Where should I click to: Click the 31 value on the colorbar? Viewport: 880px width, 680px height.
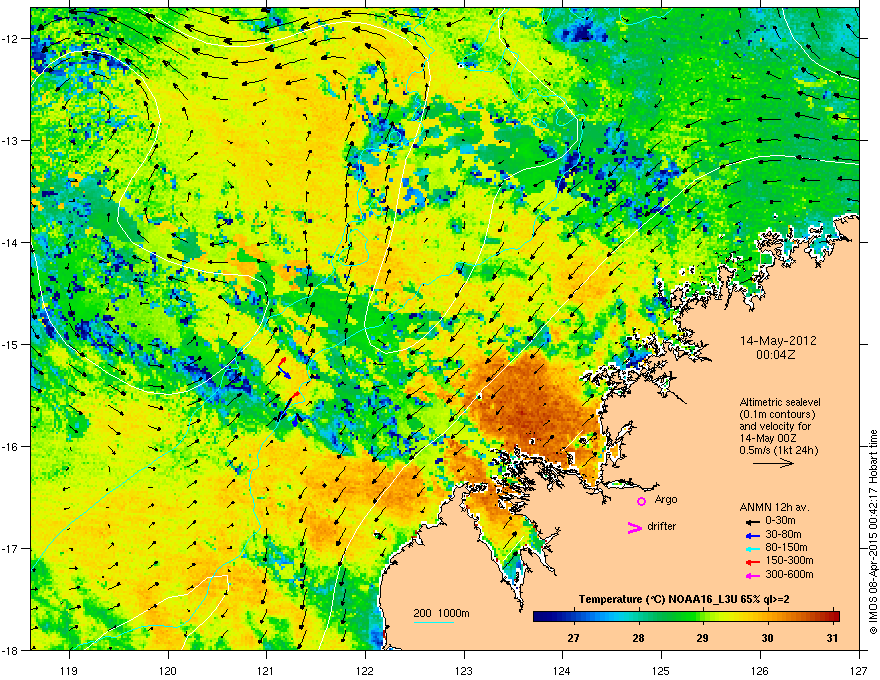pyautogui.click(x=832, y=638)
